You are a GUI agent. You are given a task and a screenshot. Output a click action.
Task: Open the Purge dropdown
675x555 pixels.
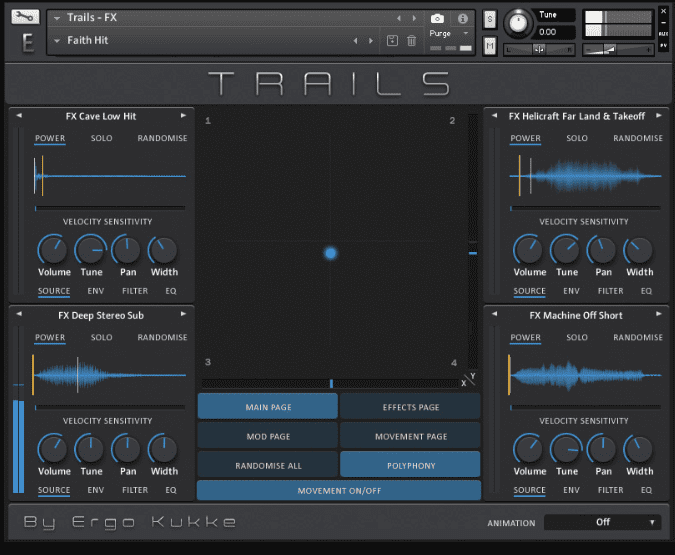[x=466, y=33]
